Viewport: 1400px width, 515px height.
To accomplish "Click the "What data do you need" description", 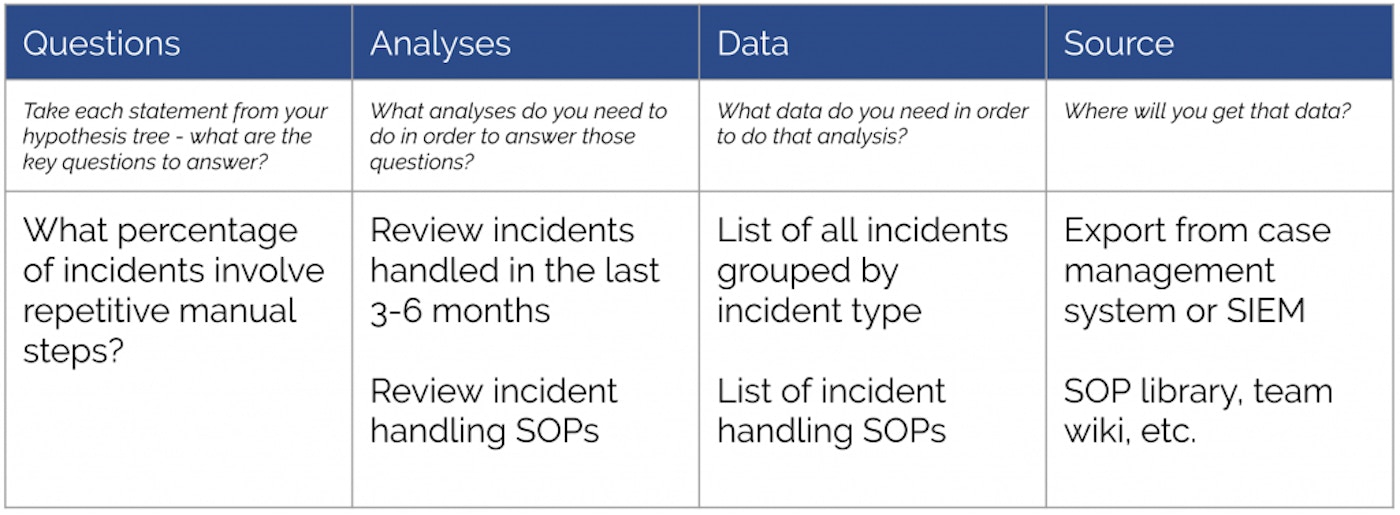I will (x=872, y=124).
